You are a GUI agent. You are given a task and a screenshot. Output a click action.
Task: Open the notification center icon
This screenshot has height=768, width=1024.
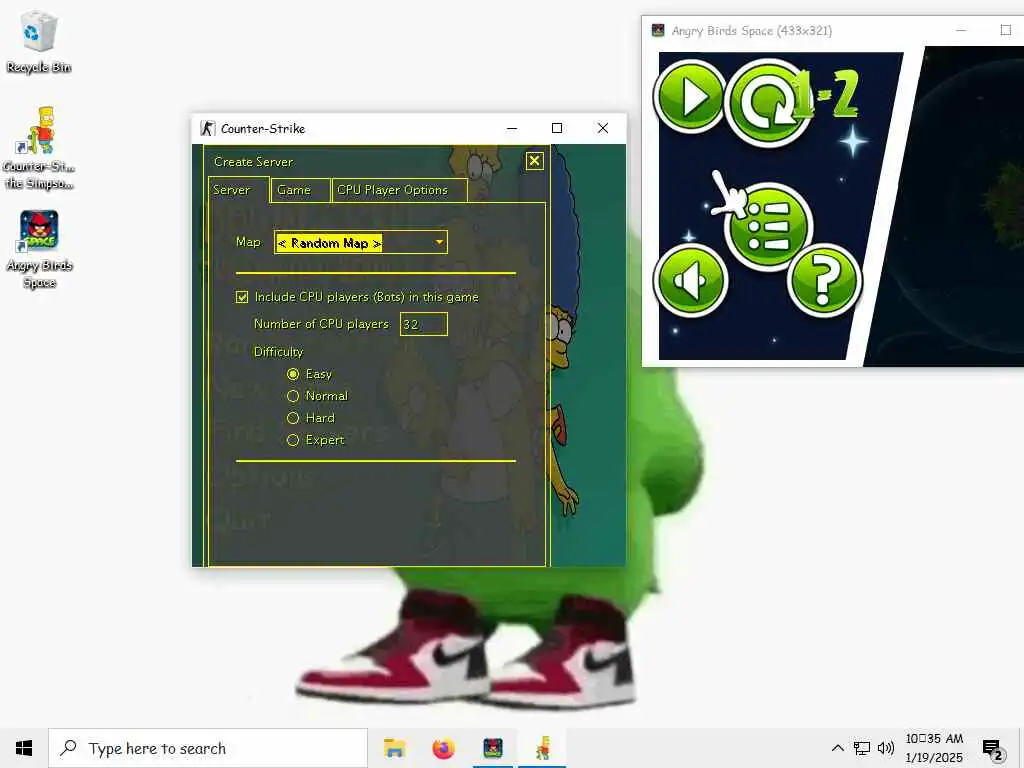pos(992,750)
